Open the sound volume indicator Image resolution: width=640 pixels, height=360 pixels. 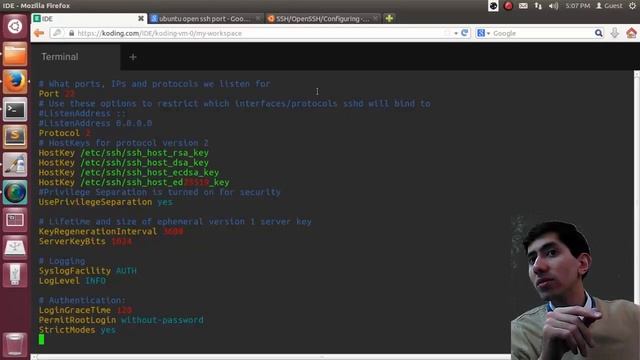coord(553,6)
